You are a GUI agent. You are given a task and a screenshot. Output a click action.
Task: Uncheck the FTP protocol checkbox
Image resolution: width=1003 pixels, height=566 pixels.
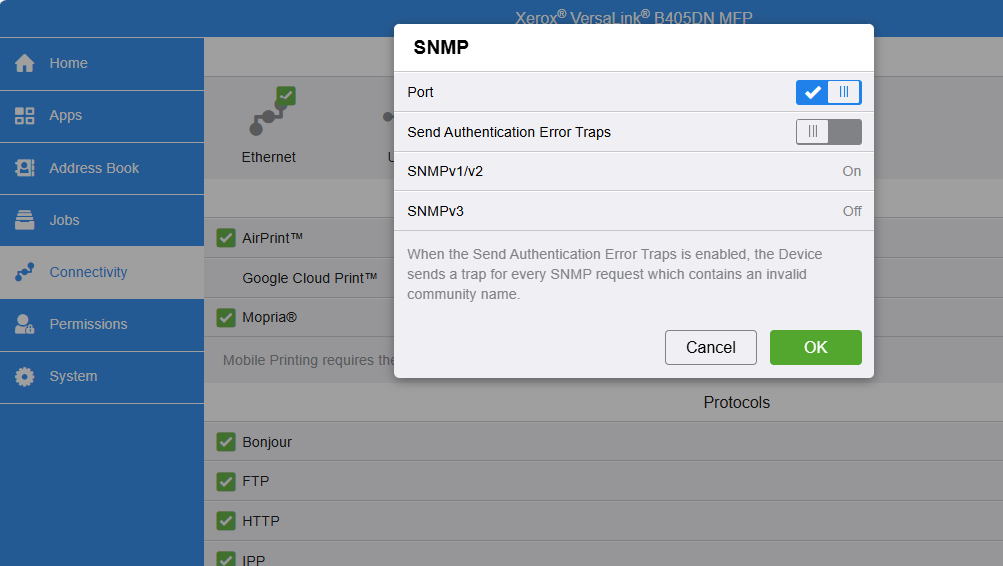226,481
